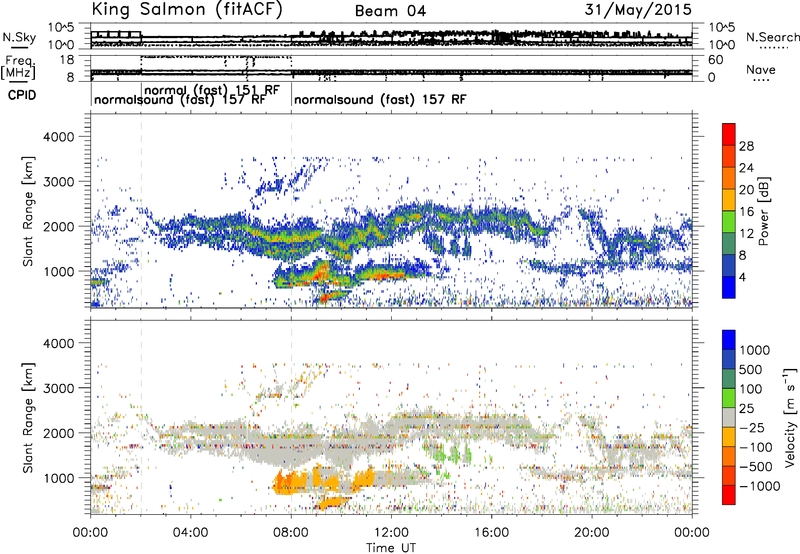Click the -1000 label on the velocity colorbar
Image resolution: width=800 pixels, height=554 pixels.
coord(760,486)
